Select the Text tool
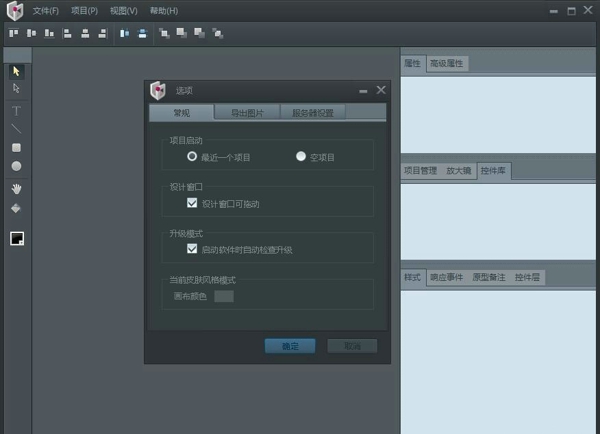Viewport: 600px width, 434px height. click(x=16, y=109)
